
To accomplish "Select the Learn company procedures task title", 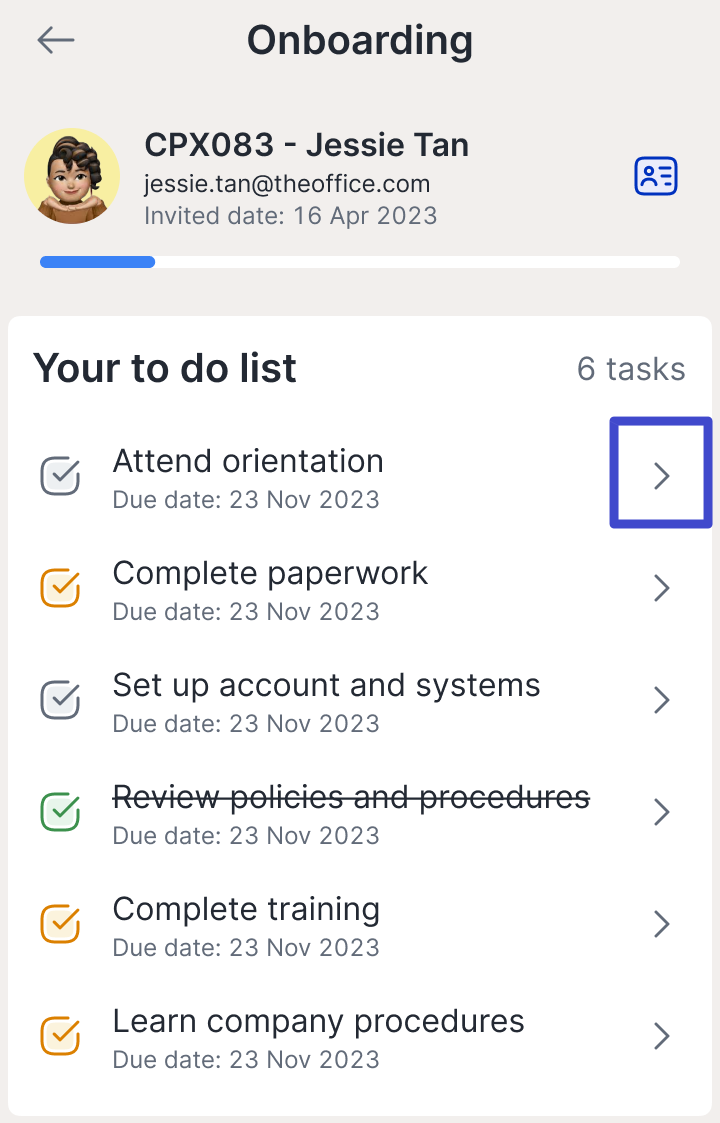I will [x=318, y=1021].
